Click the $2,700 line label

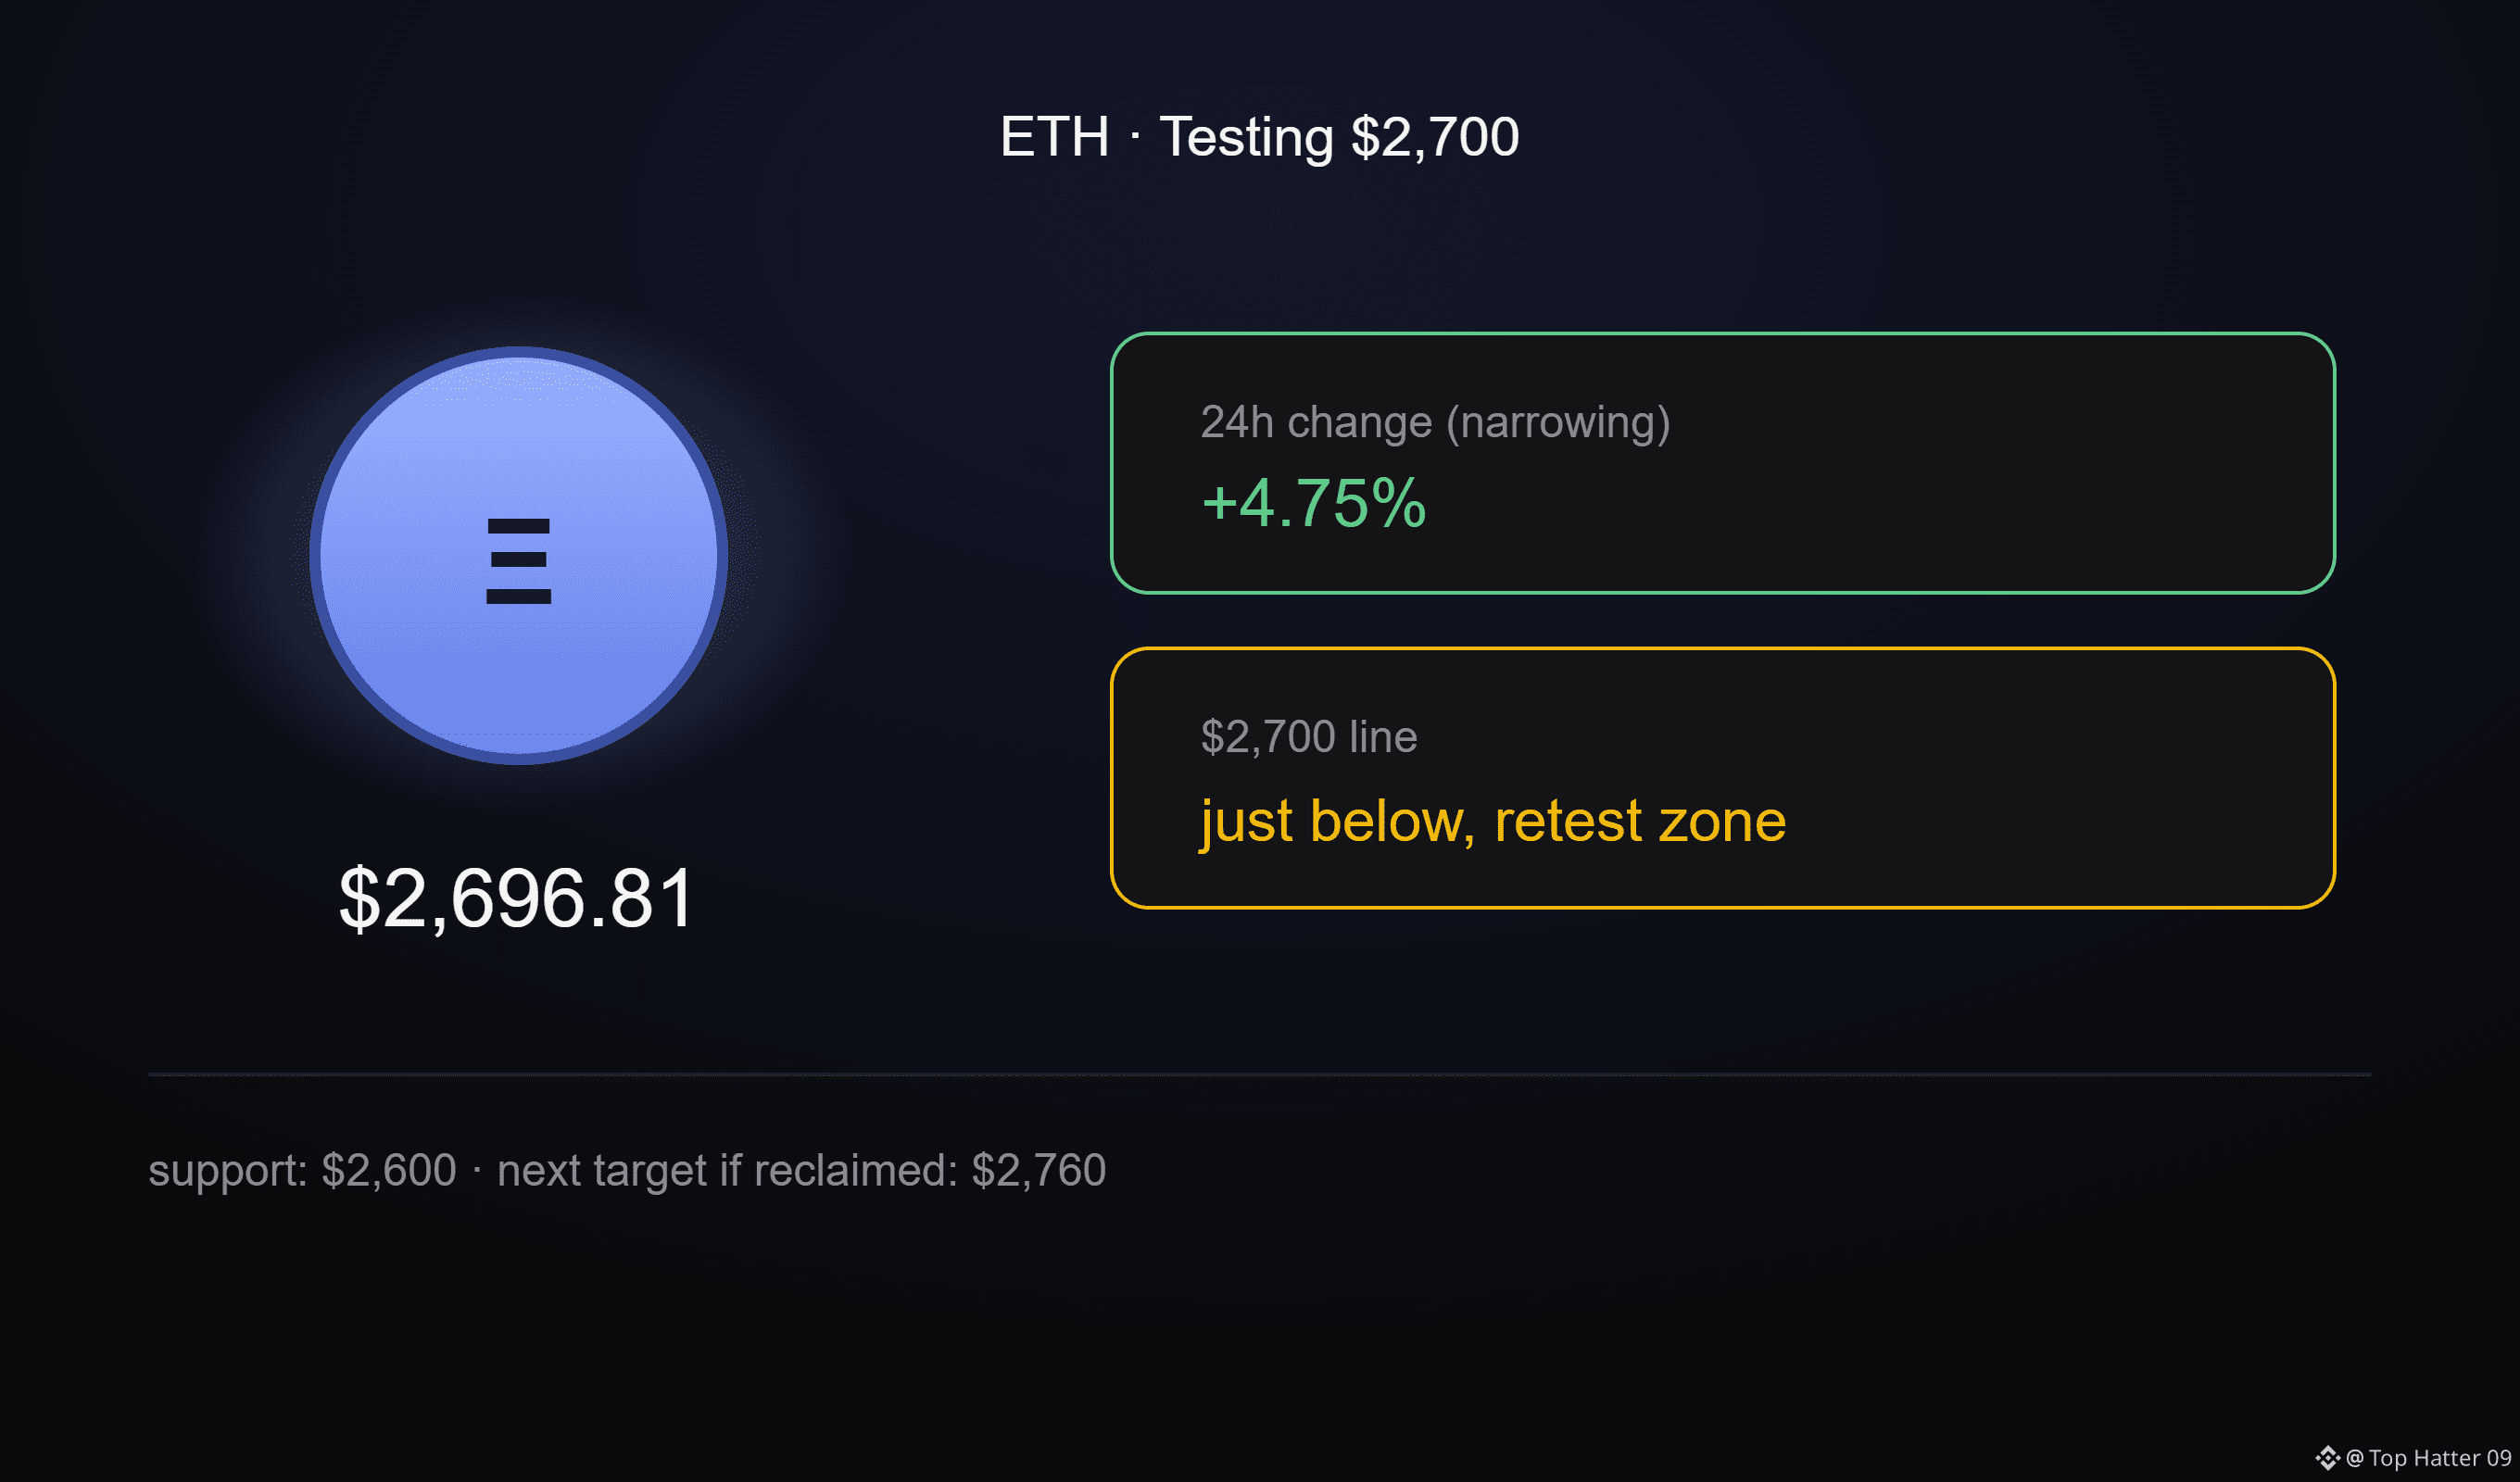pos(1308,737)
